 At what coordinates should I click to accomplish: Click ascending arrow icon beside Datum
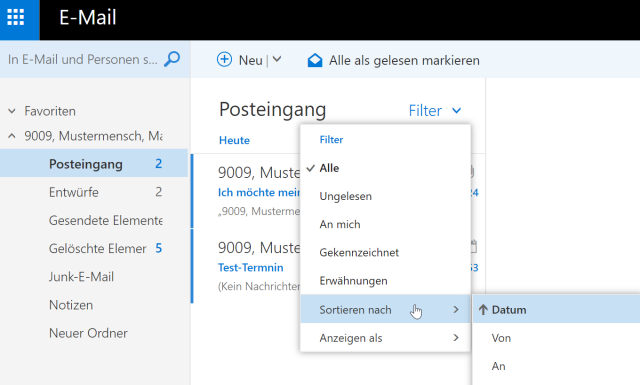tap(483, 310)
